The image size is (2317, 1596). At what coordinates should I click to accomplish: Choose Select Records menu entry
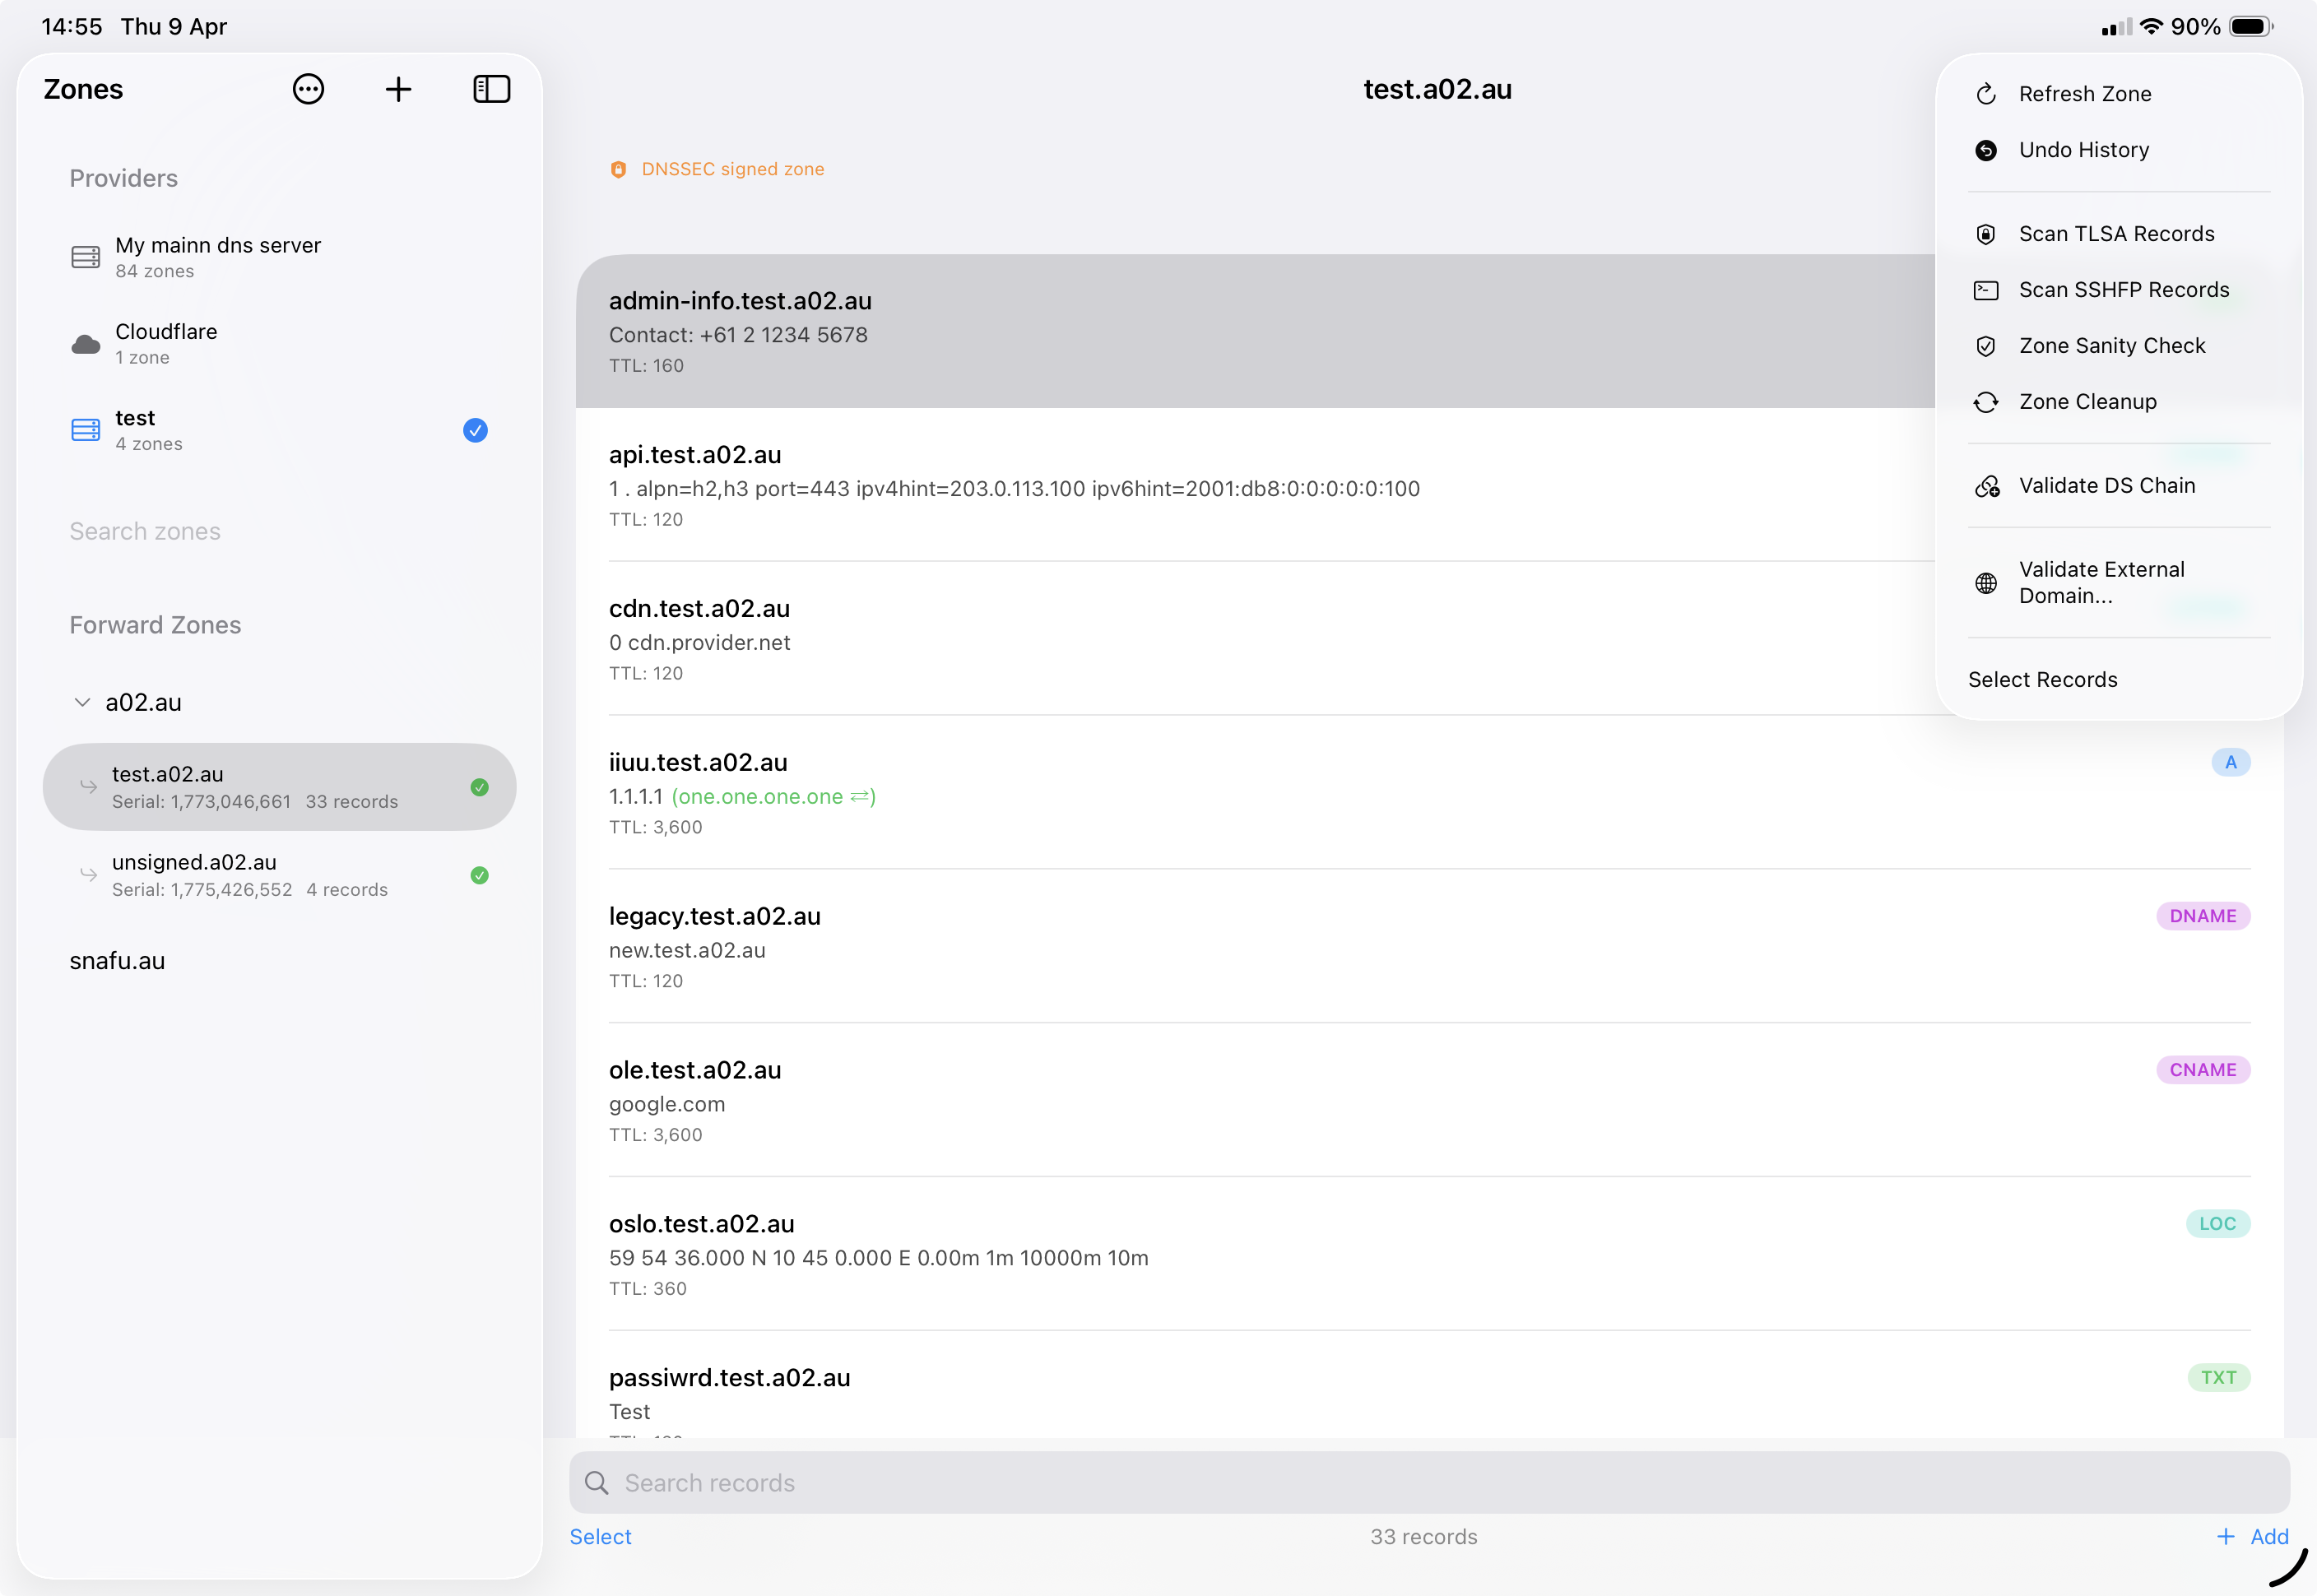(2119, 680)
